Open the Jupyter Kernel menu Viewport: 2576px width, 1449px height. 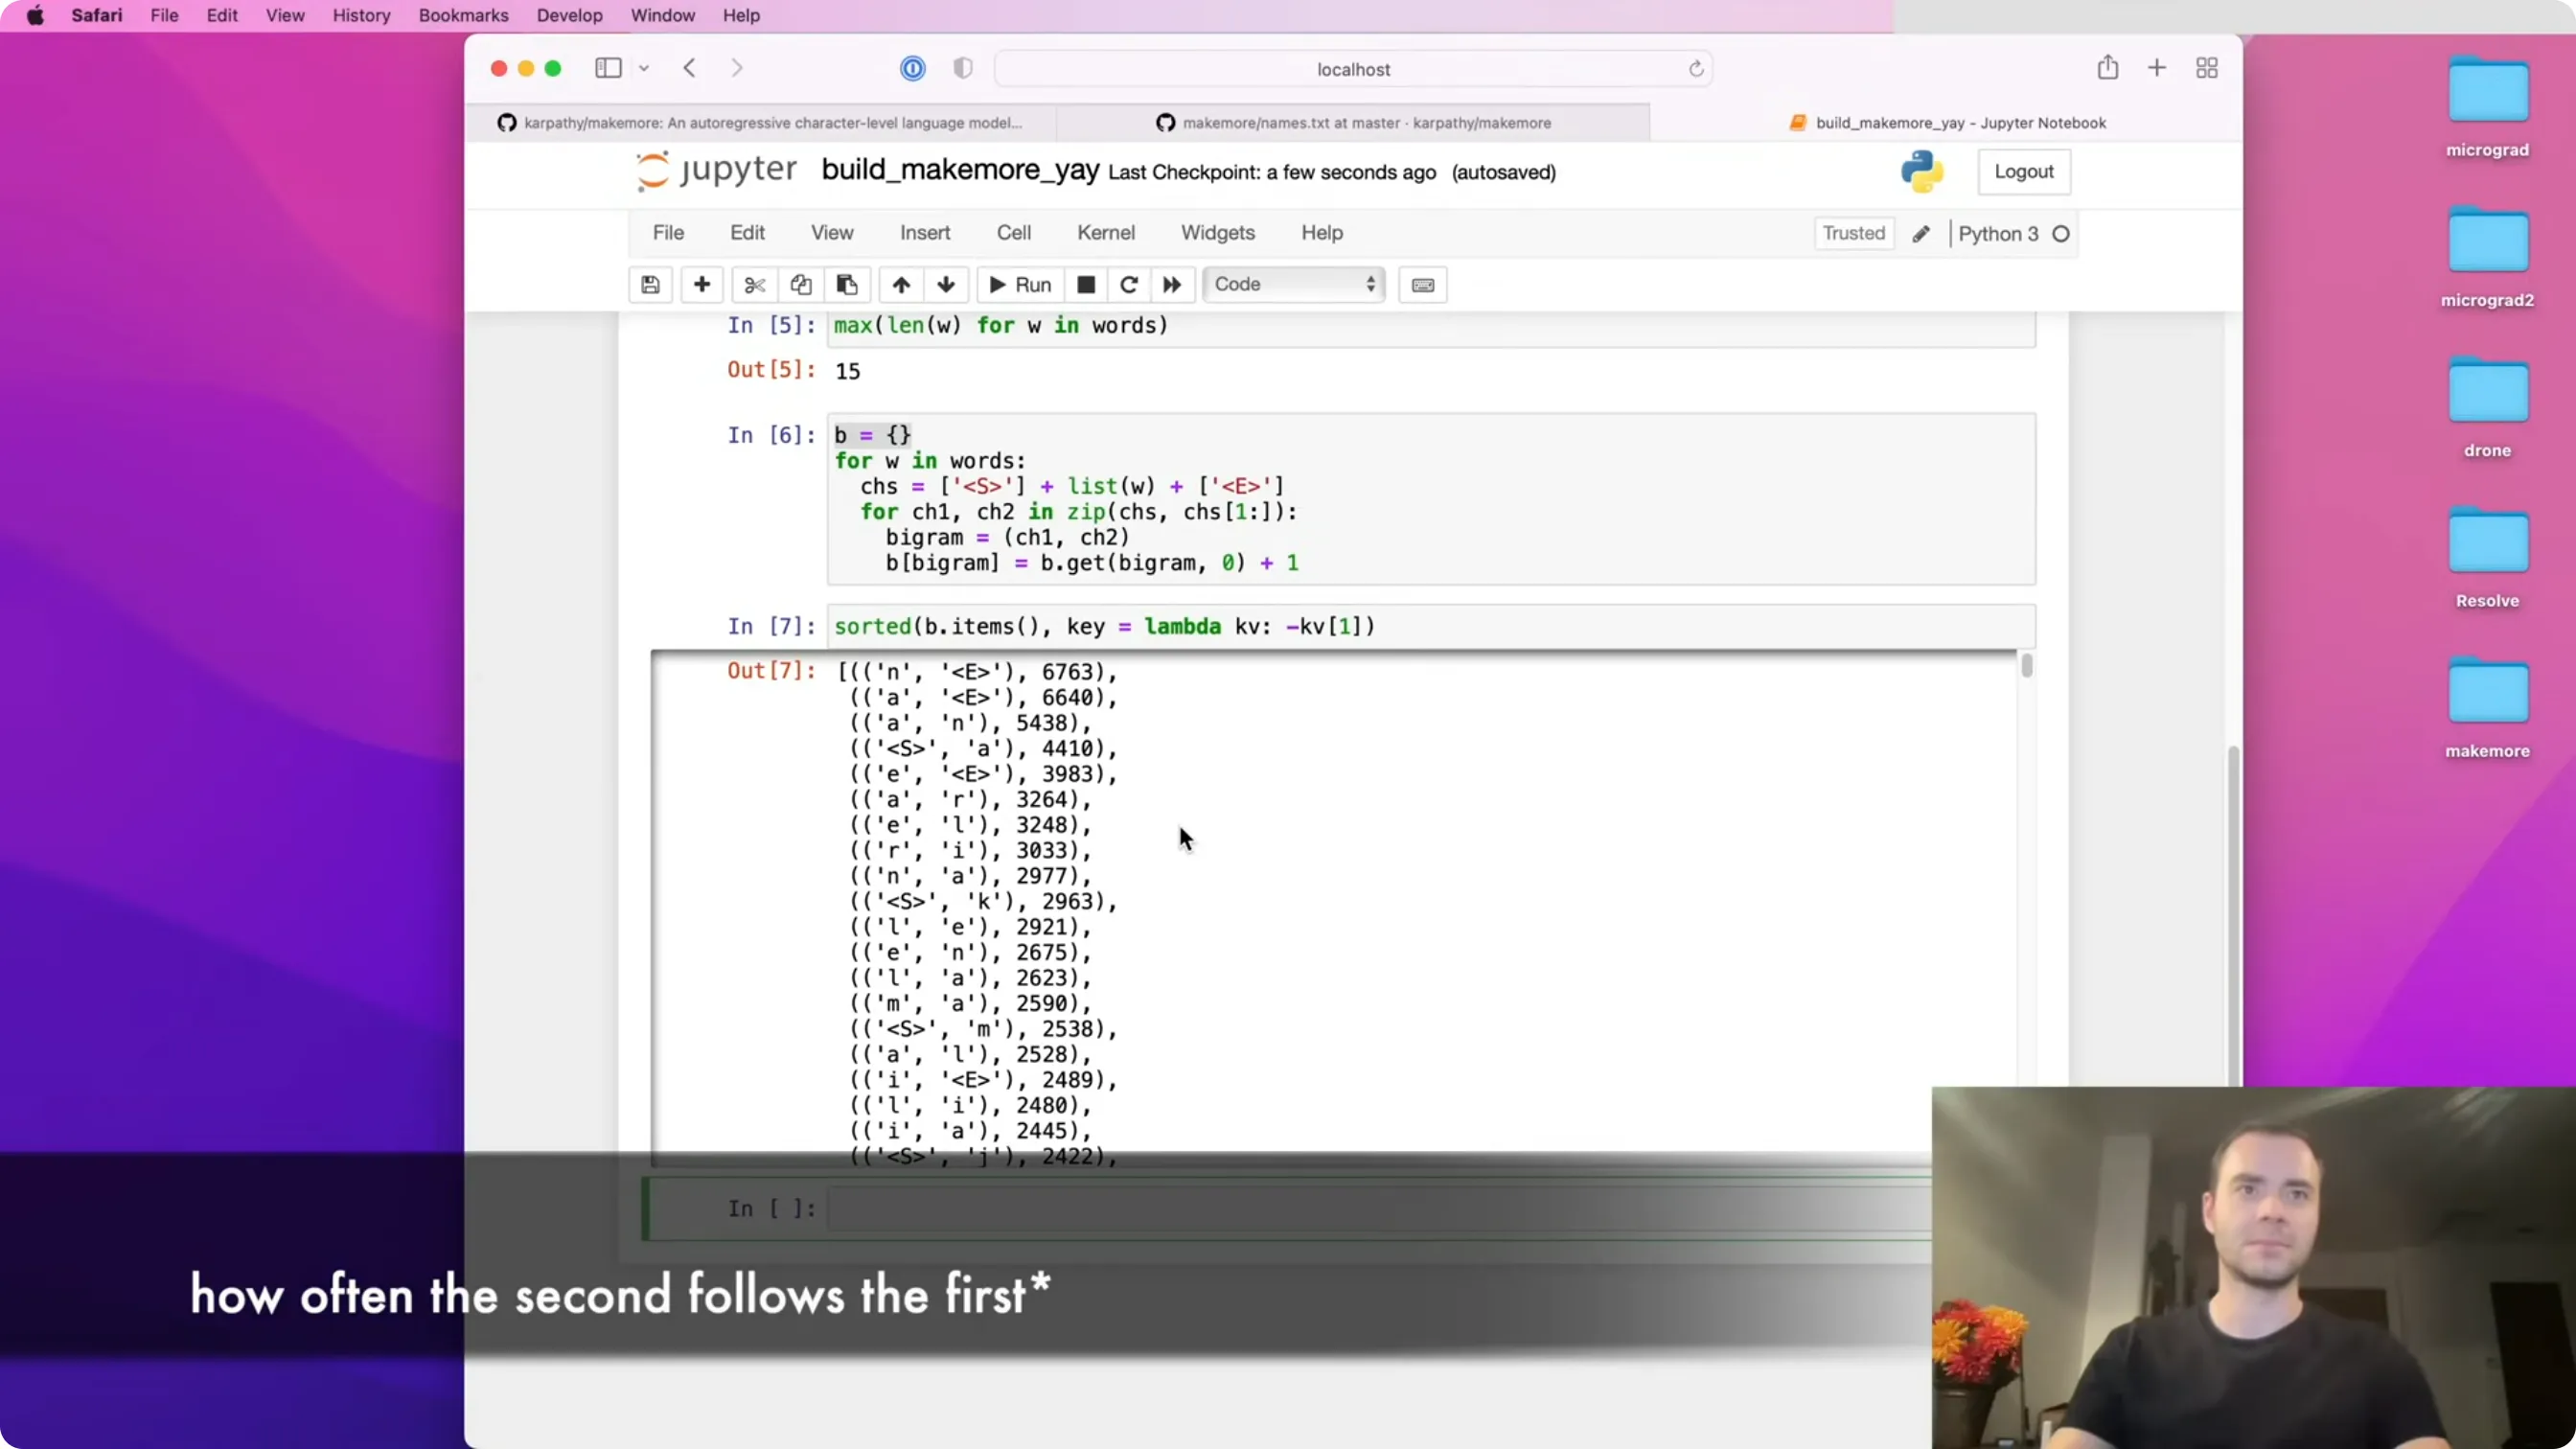point(1106,233)
